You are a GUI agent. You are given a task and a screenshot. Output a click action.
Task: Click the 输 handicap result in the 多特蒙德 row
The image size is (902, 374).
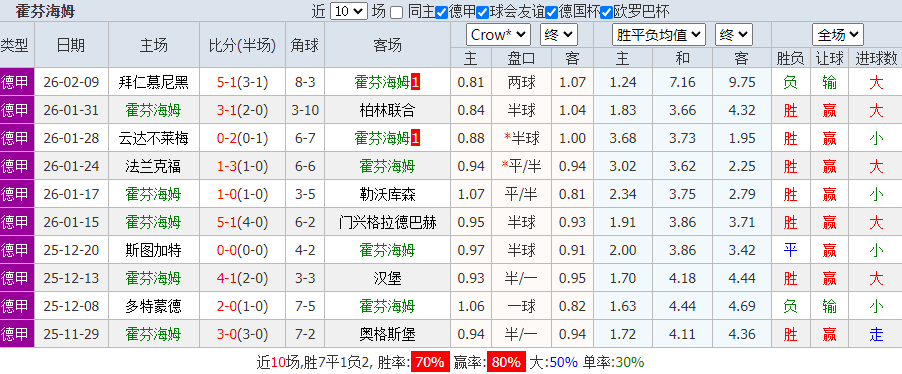pyautogui.click(x=830, y=306)
